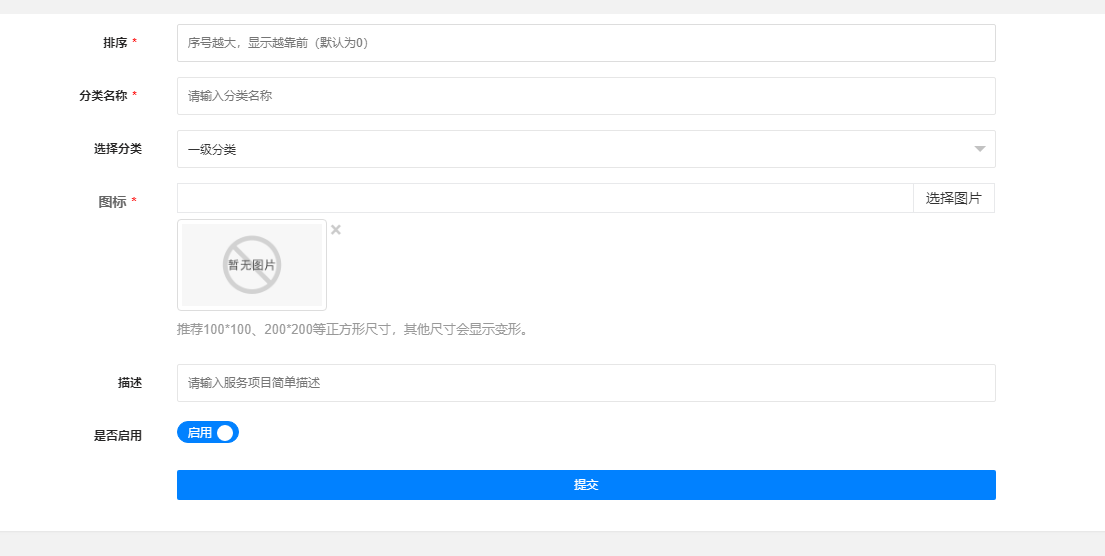Open the 选择分类 dropdown showing 一级分类

586,149
